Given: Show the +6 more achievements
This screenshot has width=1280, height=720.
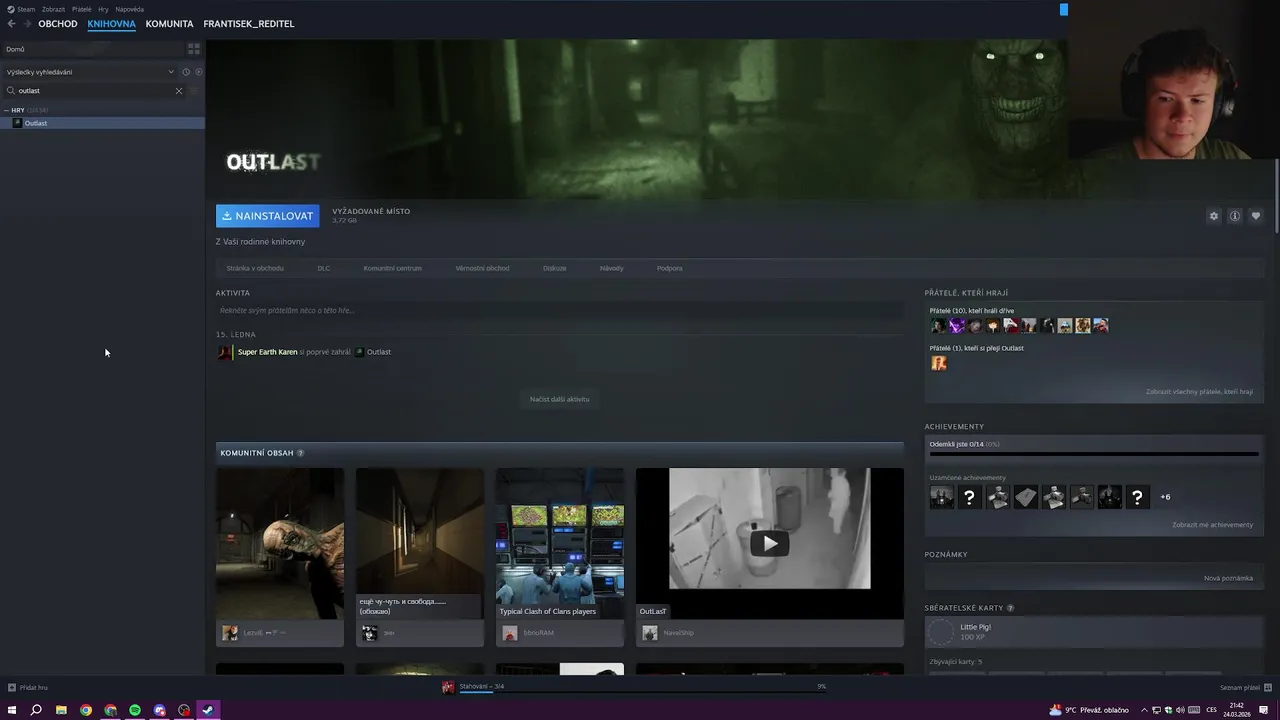Looking at the screenshot, I should click(x=1165, y=497).
